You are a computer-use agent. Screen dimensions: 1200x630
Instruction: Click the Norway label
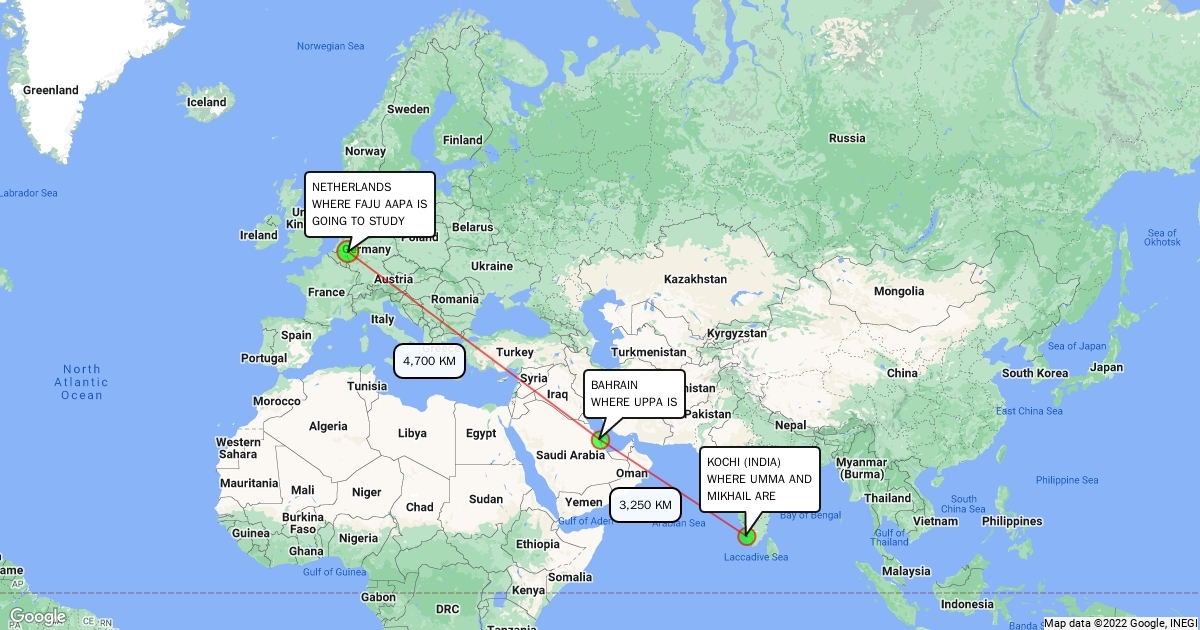point(365,151)
